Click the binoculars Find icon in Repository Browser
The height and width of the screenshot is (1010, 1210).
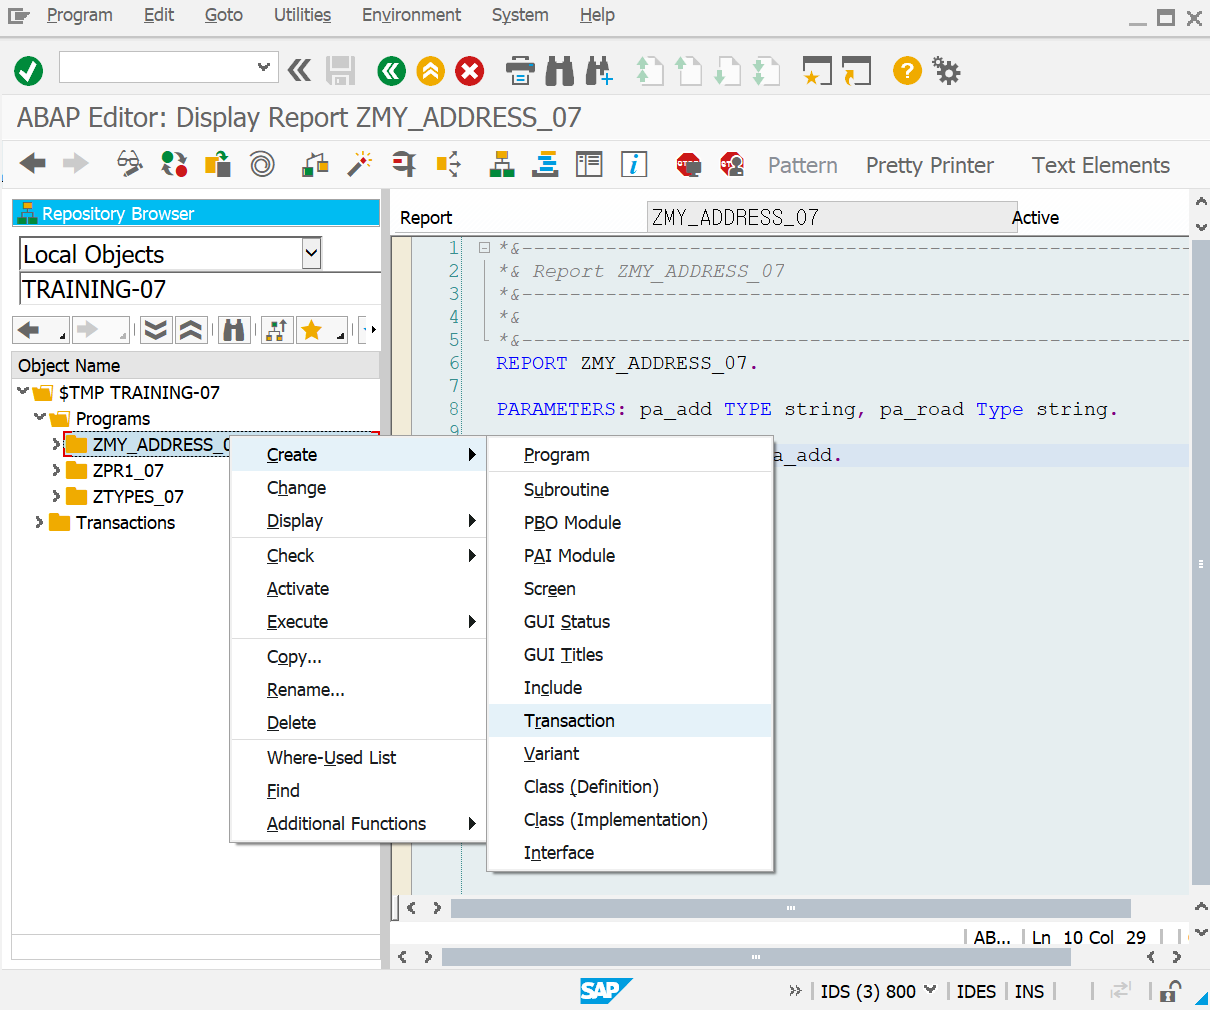tap(234, 329)
